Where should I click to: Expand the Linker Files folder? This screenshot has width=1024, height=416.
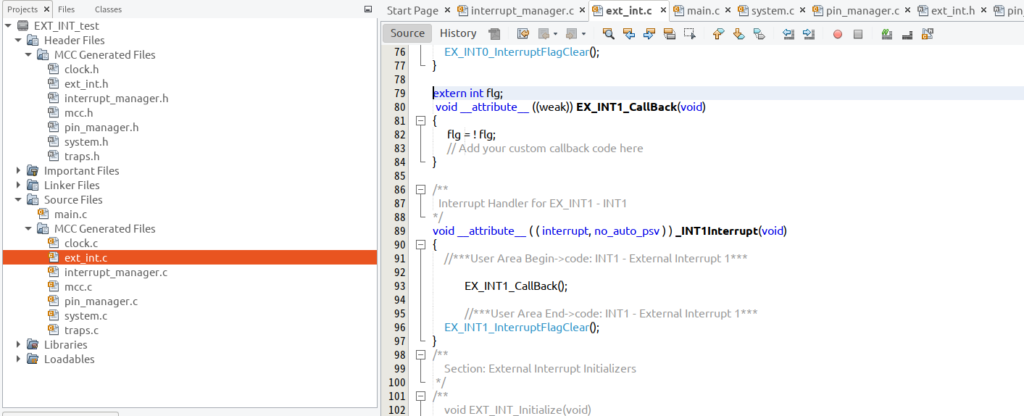click(x=18, y=185)
